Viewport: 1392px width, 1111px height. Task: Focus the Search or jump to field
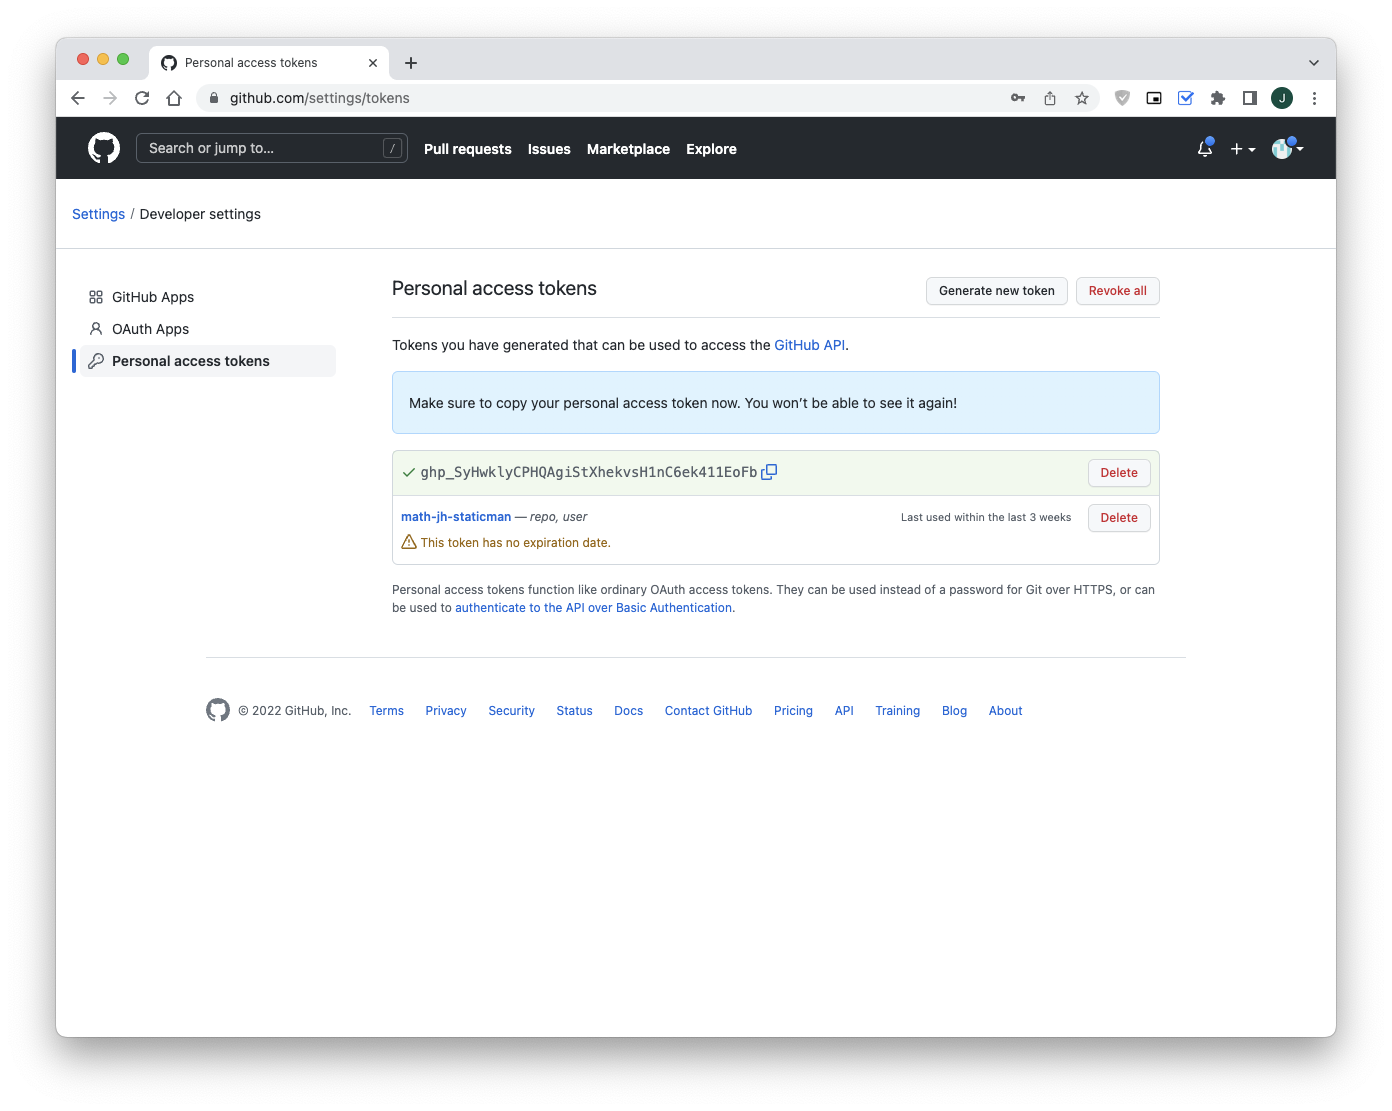coord(272,148)
